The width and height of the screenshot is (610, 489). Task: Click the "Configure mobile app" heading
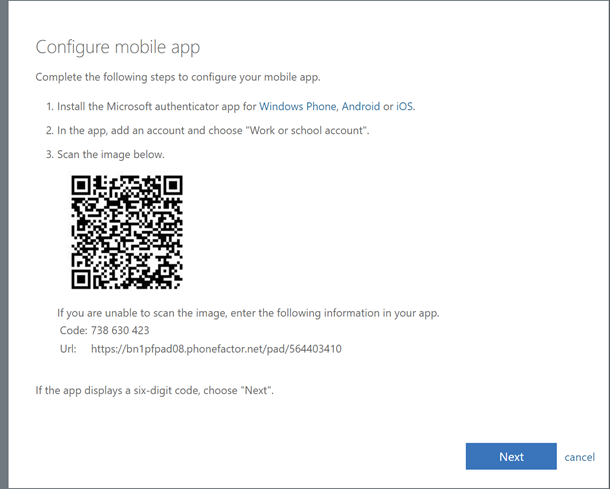118,47
